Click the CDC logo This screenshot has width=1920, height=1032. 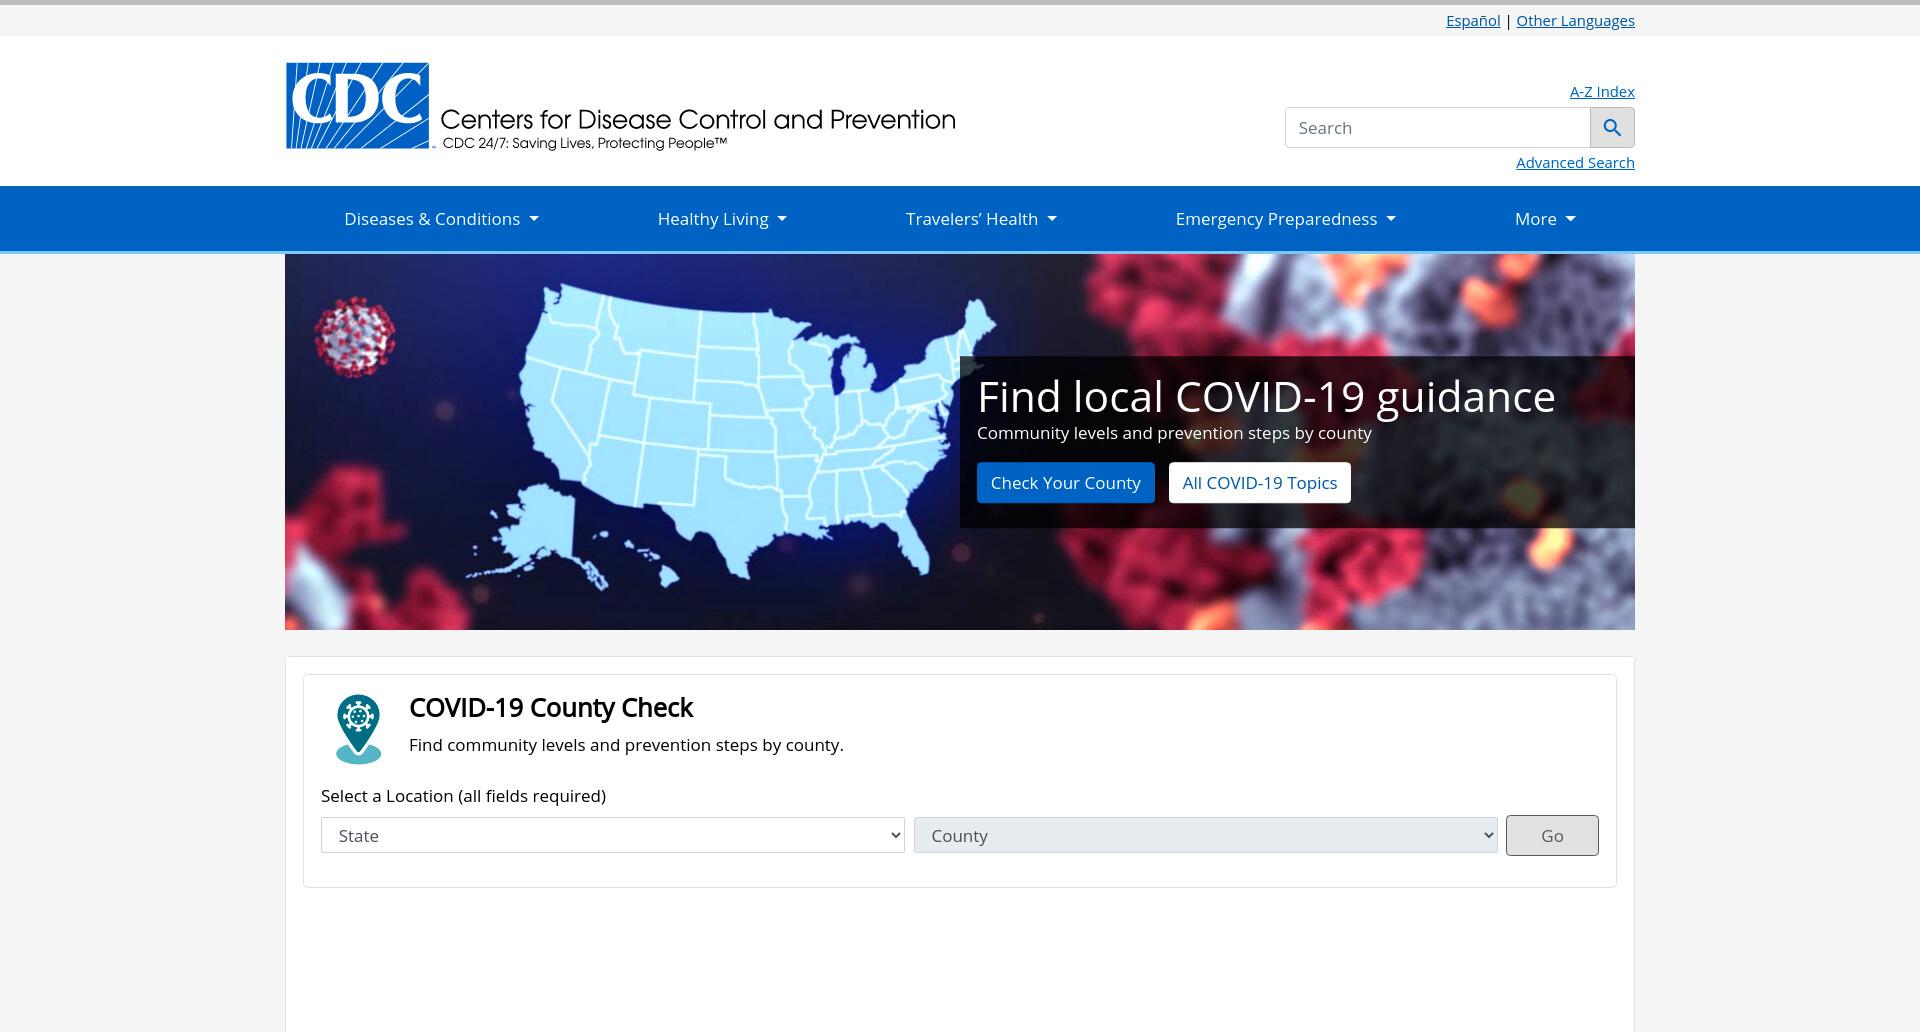357,106
